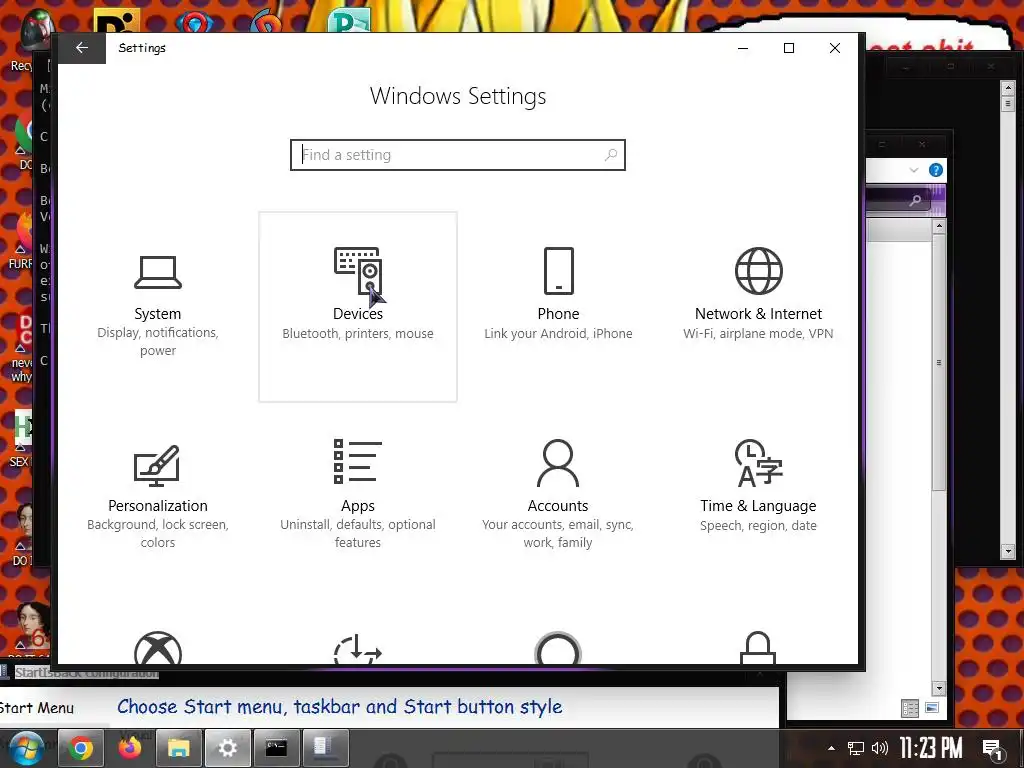1024x768 pixels.
Task: Open the System settings category
Action: tap(157, 306)
